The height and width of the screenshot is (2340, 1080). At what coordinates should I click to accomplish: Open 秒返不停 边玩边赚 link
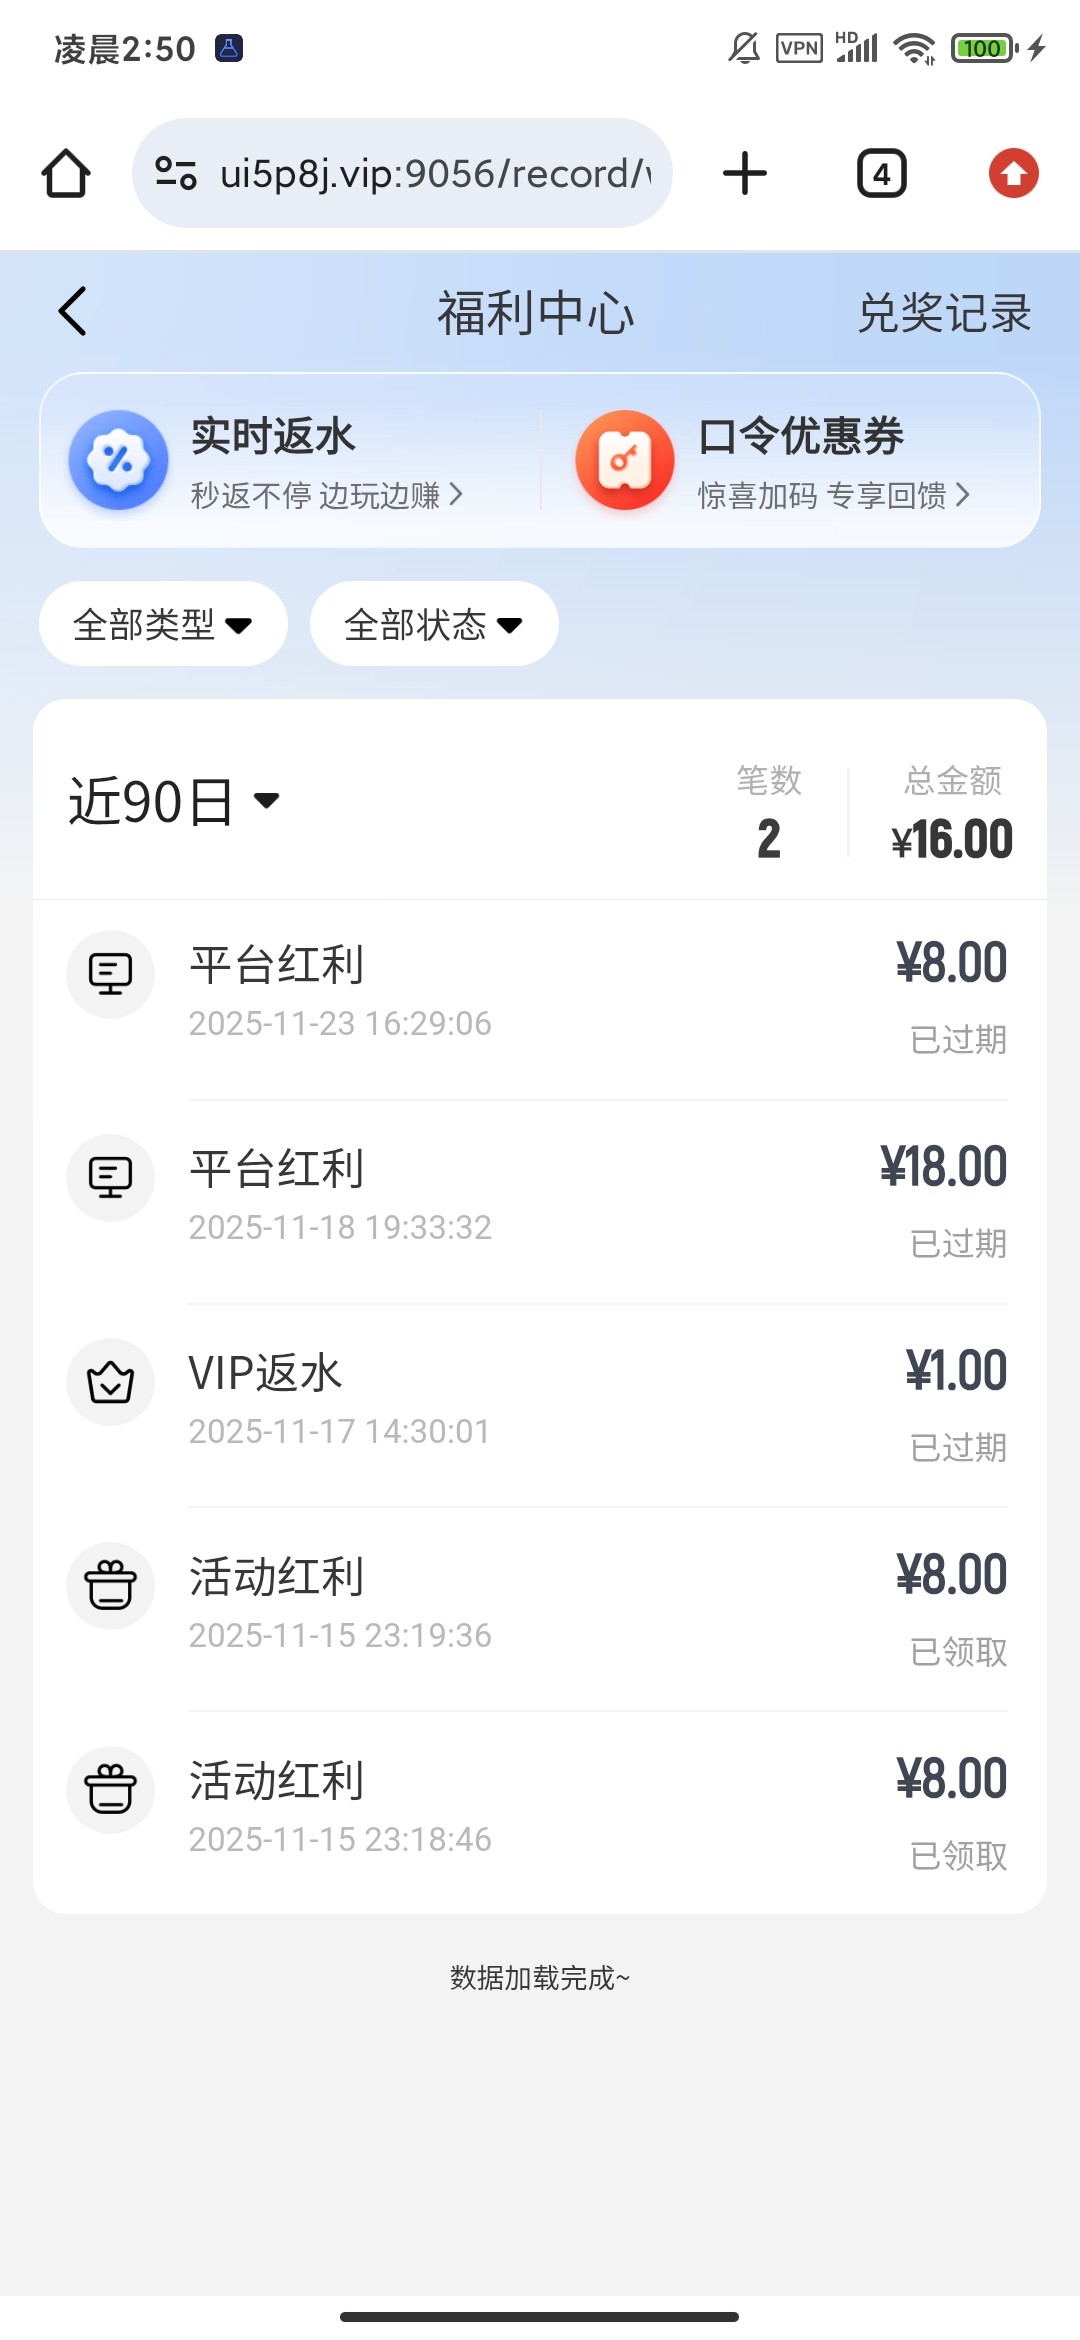pyautogui.click(x=326, y=495)
